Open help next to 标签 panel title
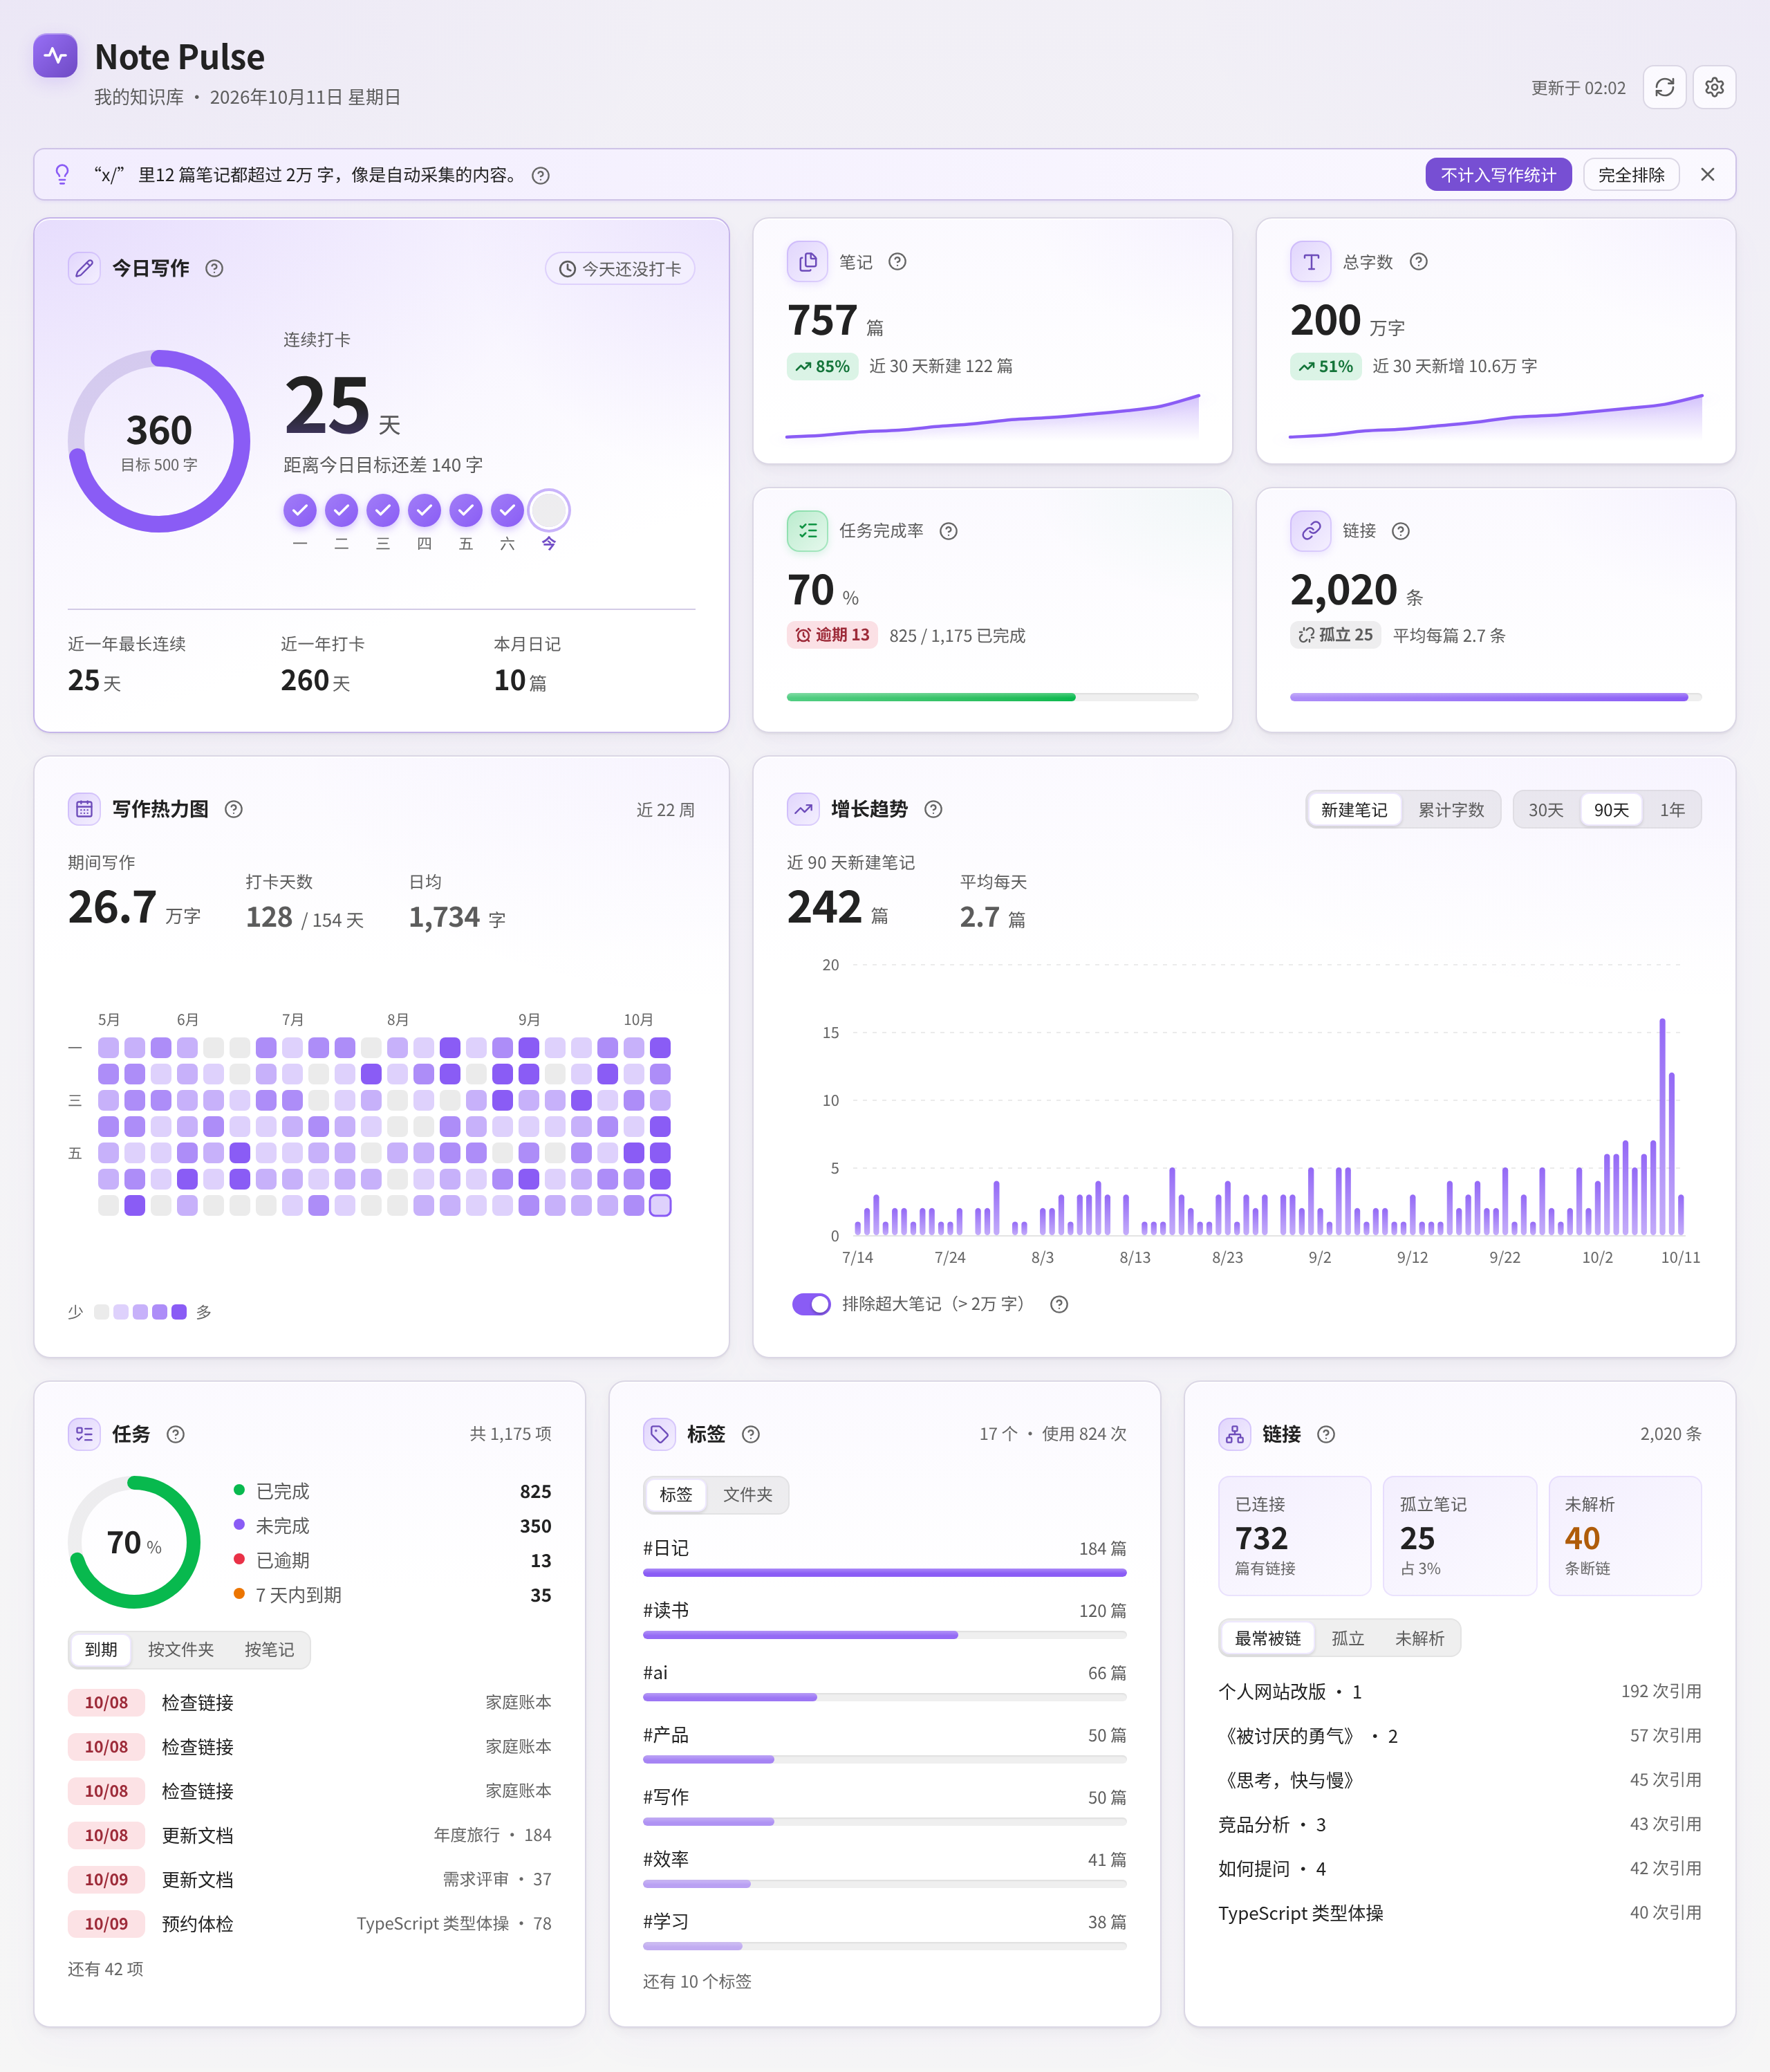1770x2072 pixels. (751, 1434)
